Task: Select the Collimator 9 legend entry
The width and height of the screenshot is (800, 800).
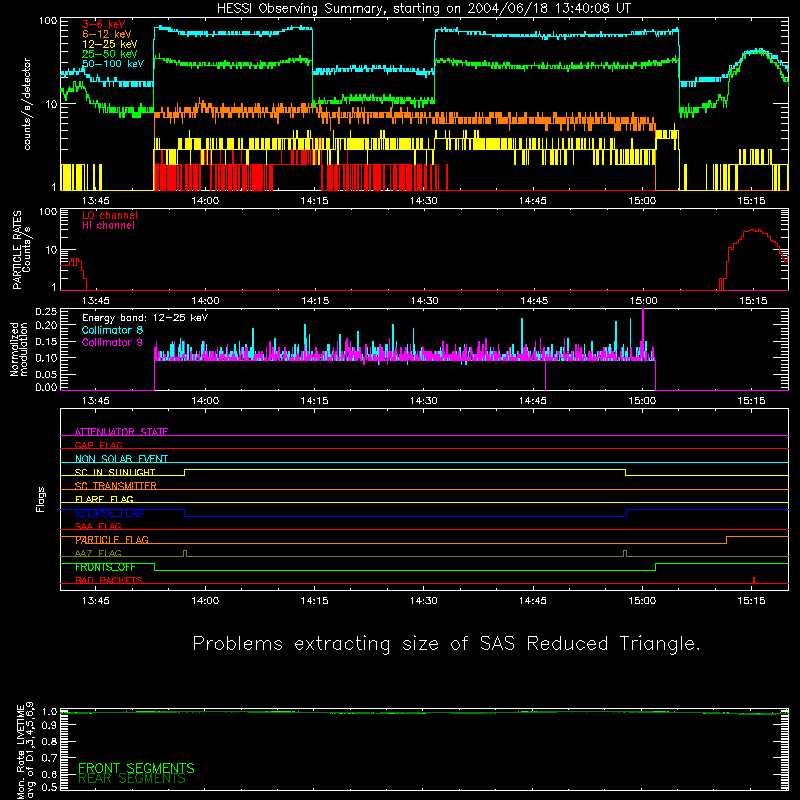Action: pos(112,342)
